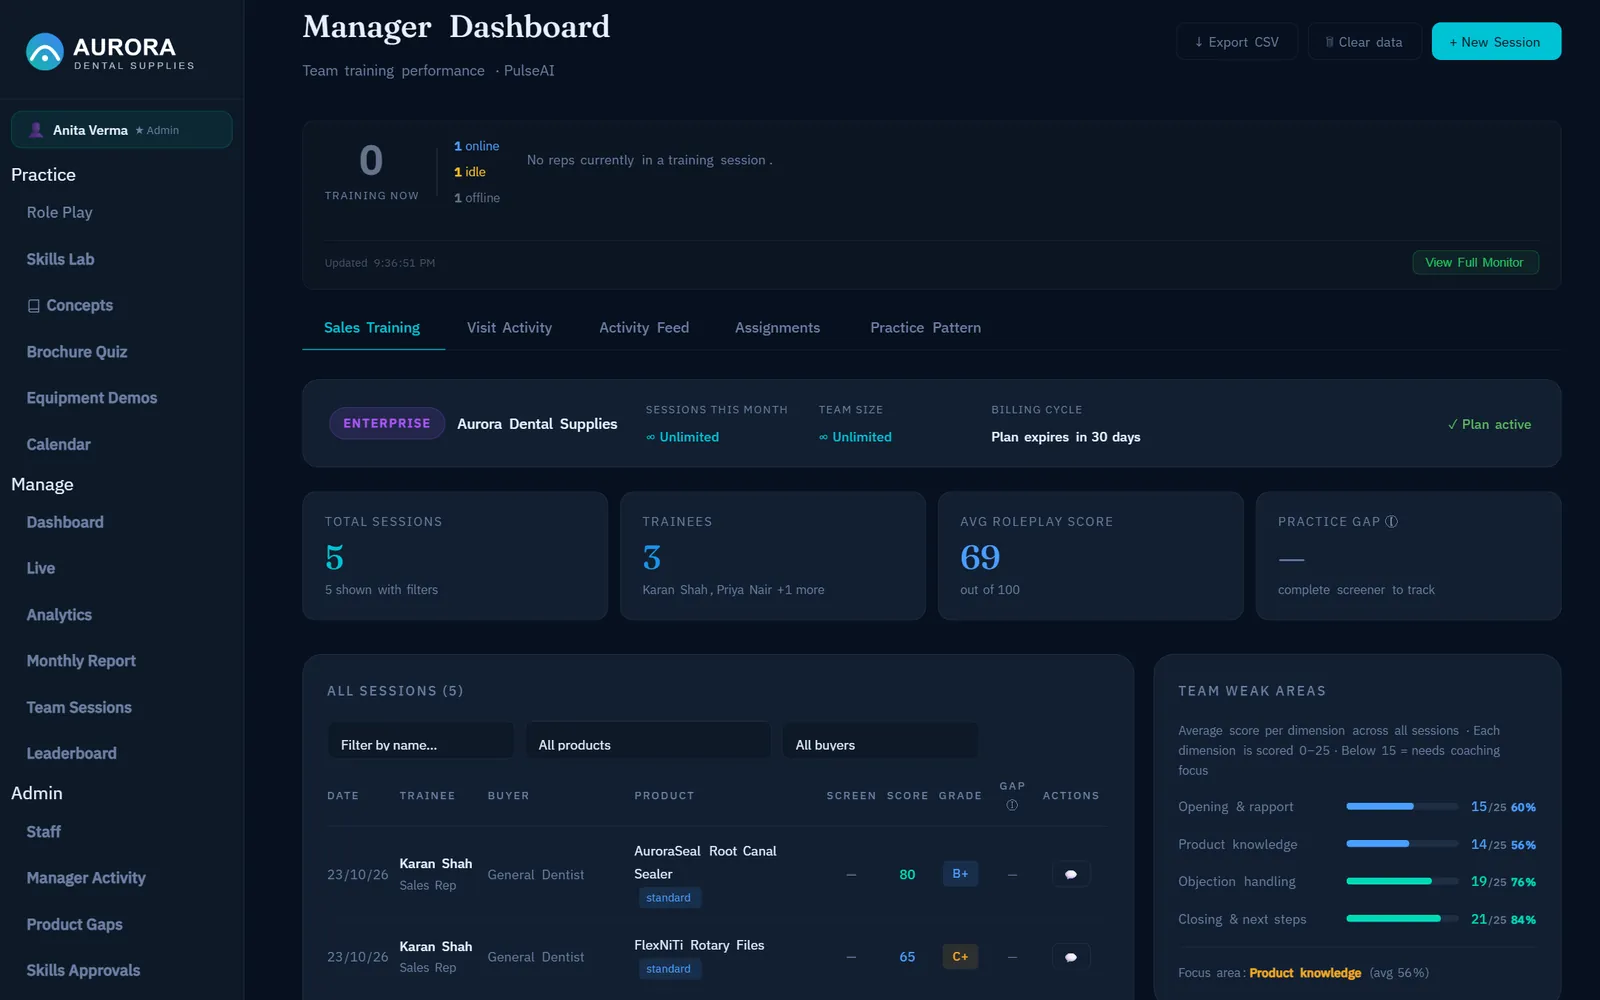Open Brochure Quiz page

pos(77,352)
